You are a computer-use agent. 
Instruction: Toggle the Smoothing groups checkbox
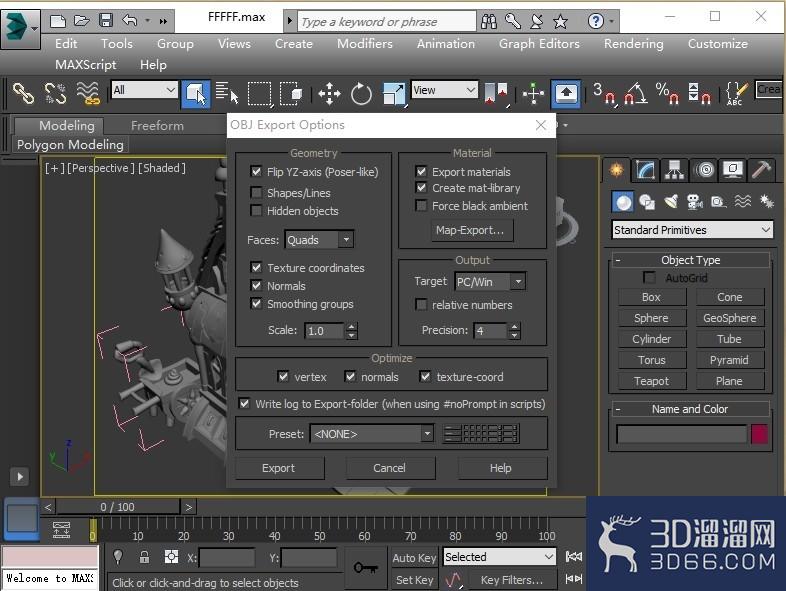[x=256, y=304]
